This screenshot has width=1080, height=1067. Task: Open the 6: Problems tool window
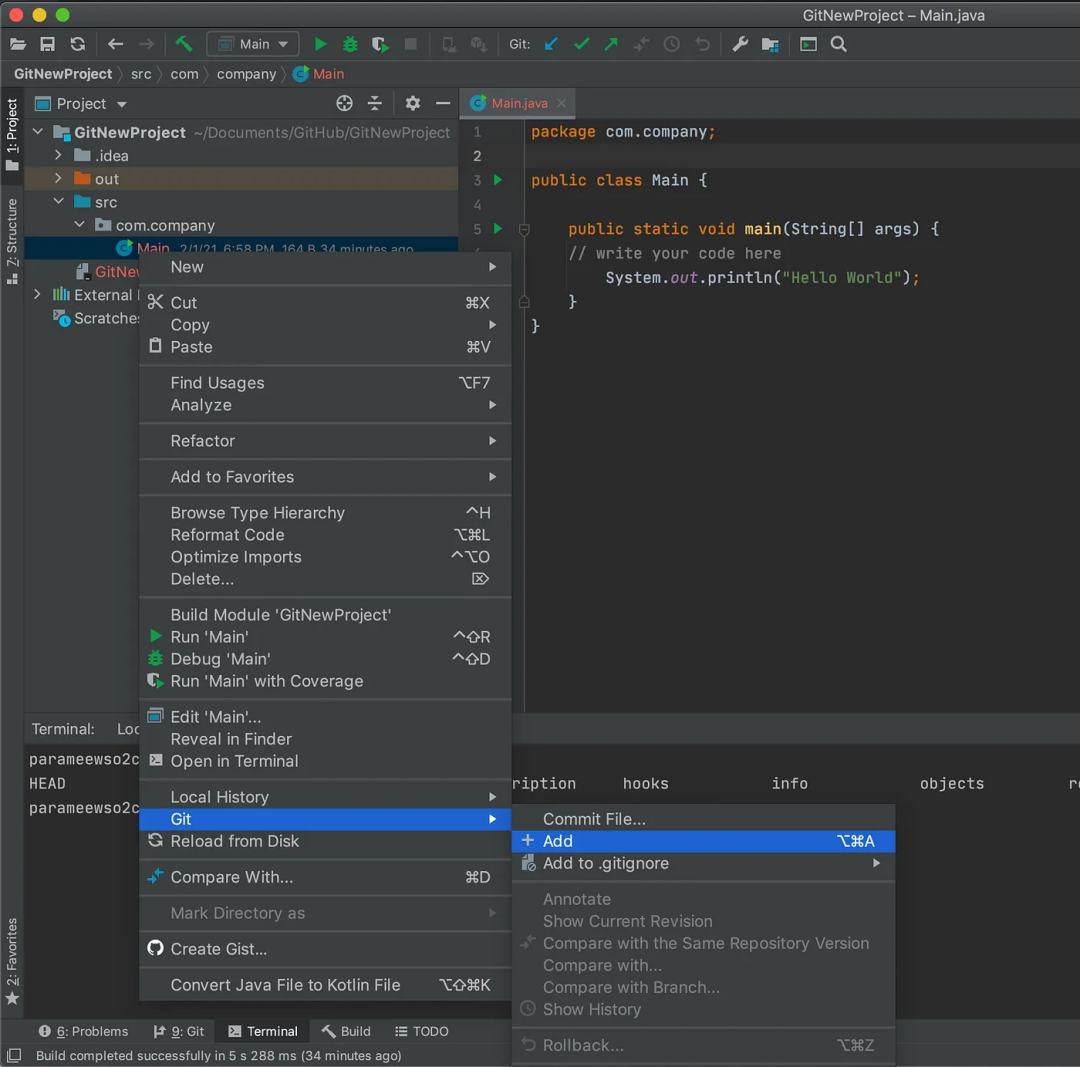[x=83, y=1031]
